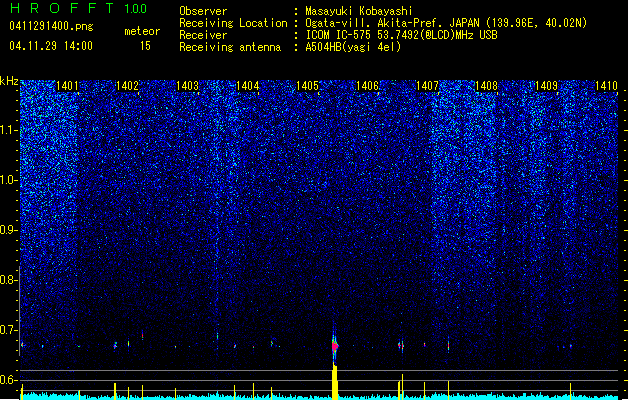Click the 1401 time marker
This screenshot has height=400, width=629.
[x=67, y=86]
